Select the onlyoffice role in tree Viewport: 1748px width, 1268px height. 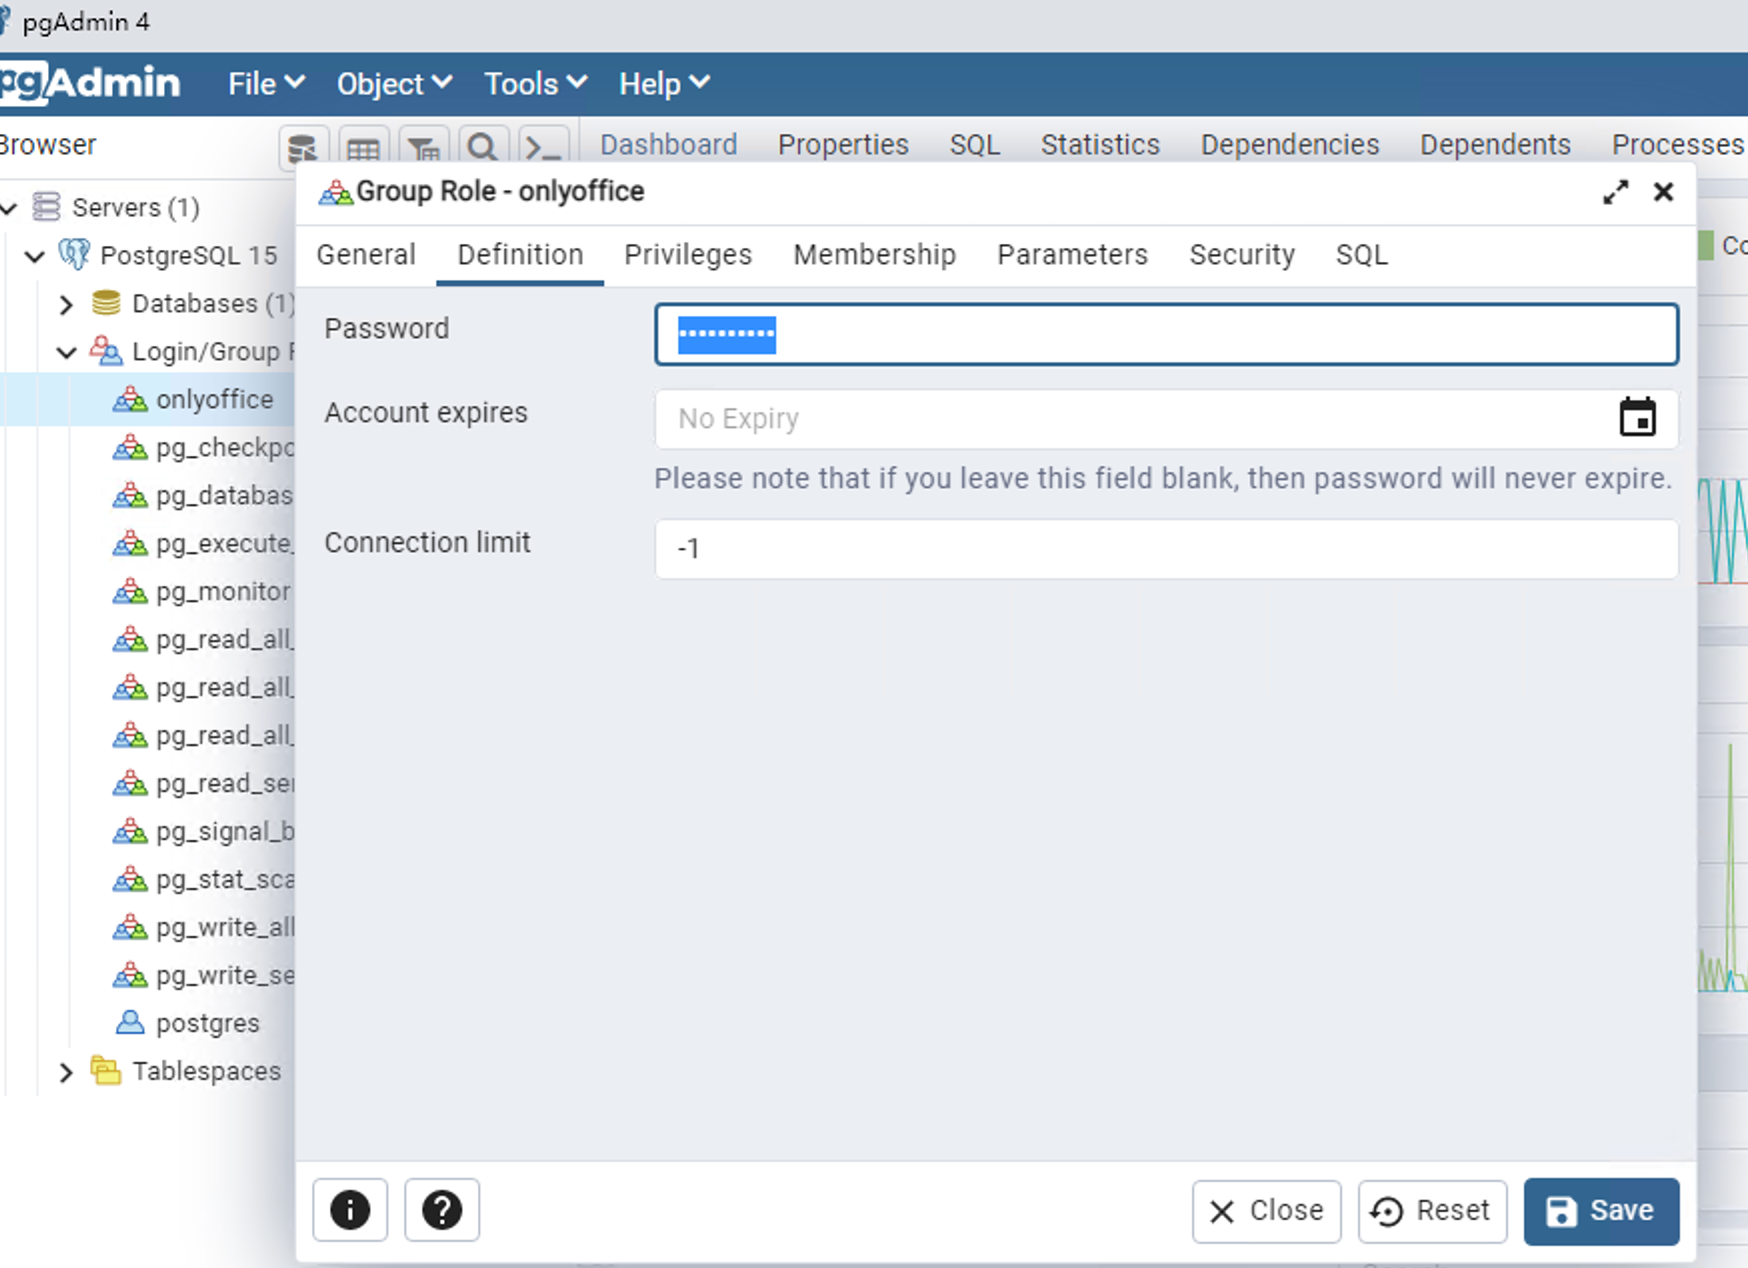click(x=214, y=399)
